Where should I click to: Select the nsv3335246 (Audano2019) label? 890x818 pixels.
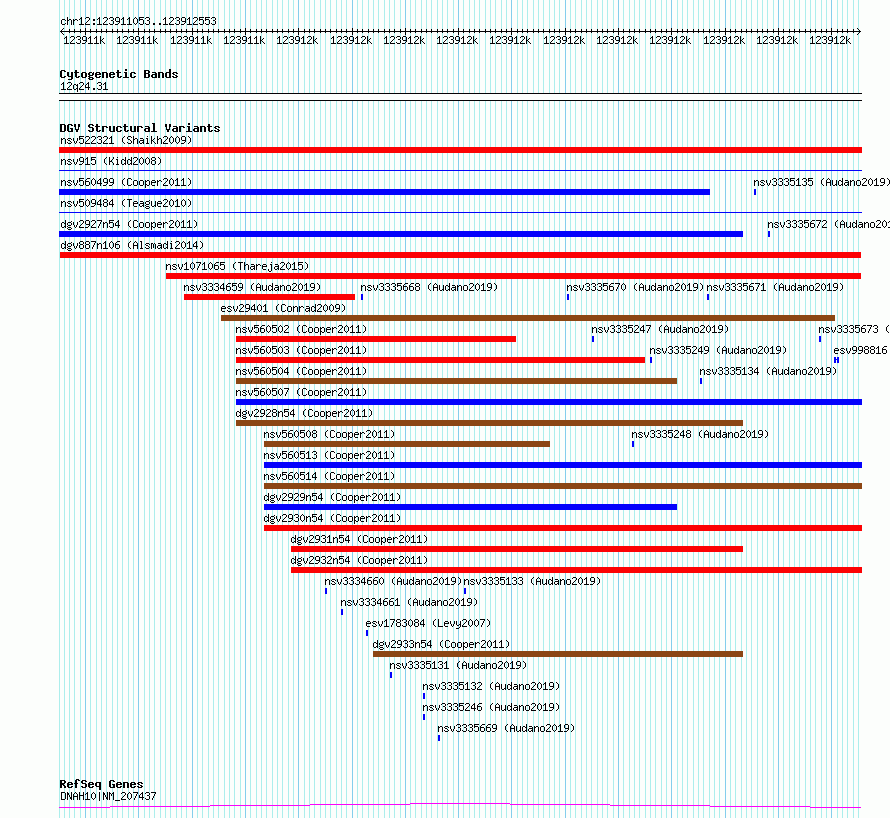click(x=491, y=707)
